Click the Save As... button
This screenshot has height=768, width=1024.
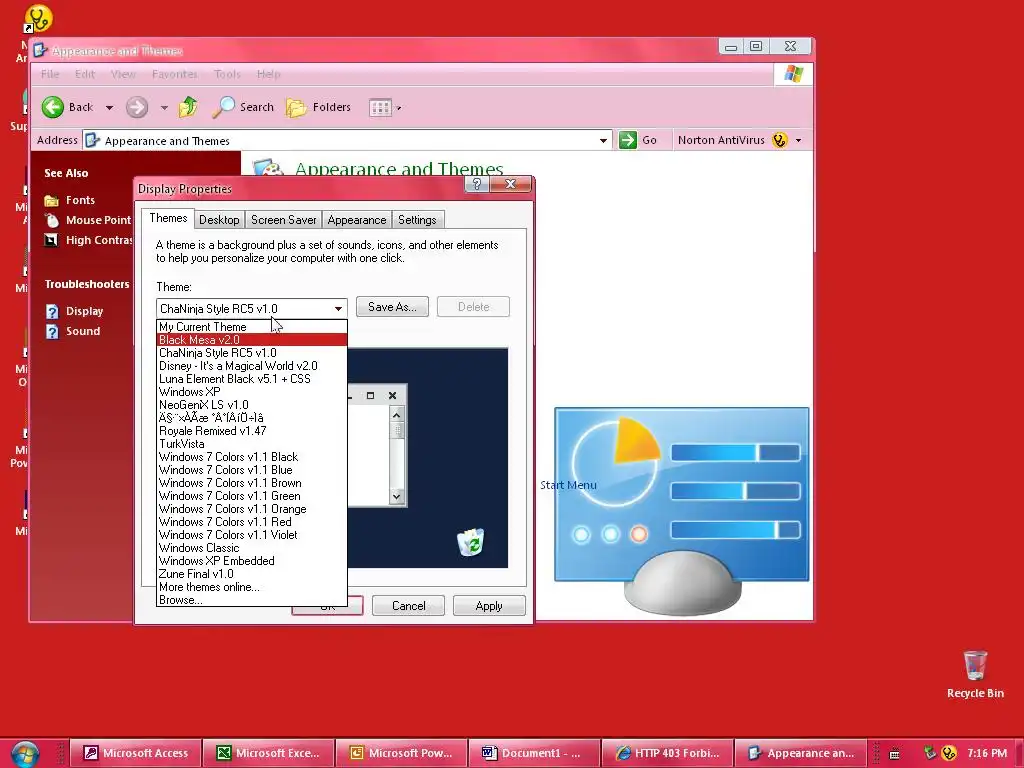tap(392, 307)
